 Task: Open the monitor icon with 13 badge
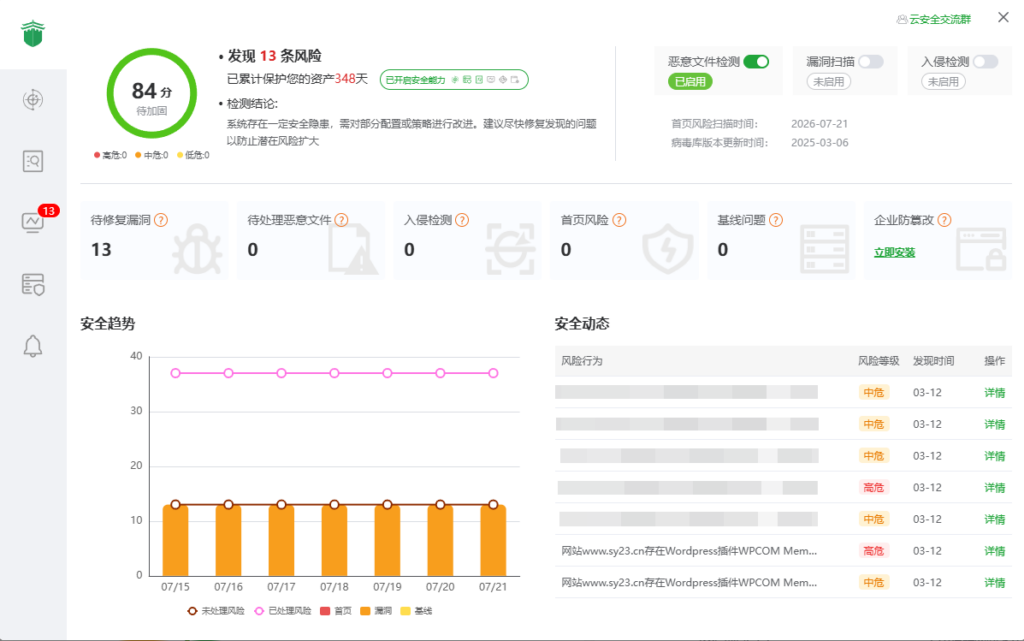point(33,222)
